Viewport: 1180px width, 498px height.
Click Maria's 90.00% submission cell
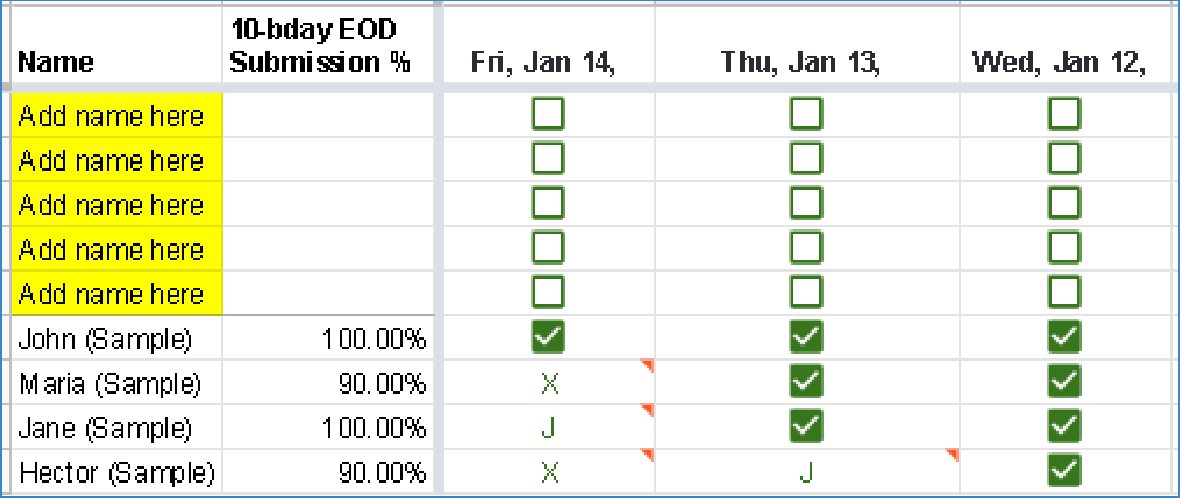382,384
